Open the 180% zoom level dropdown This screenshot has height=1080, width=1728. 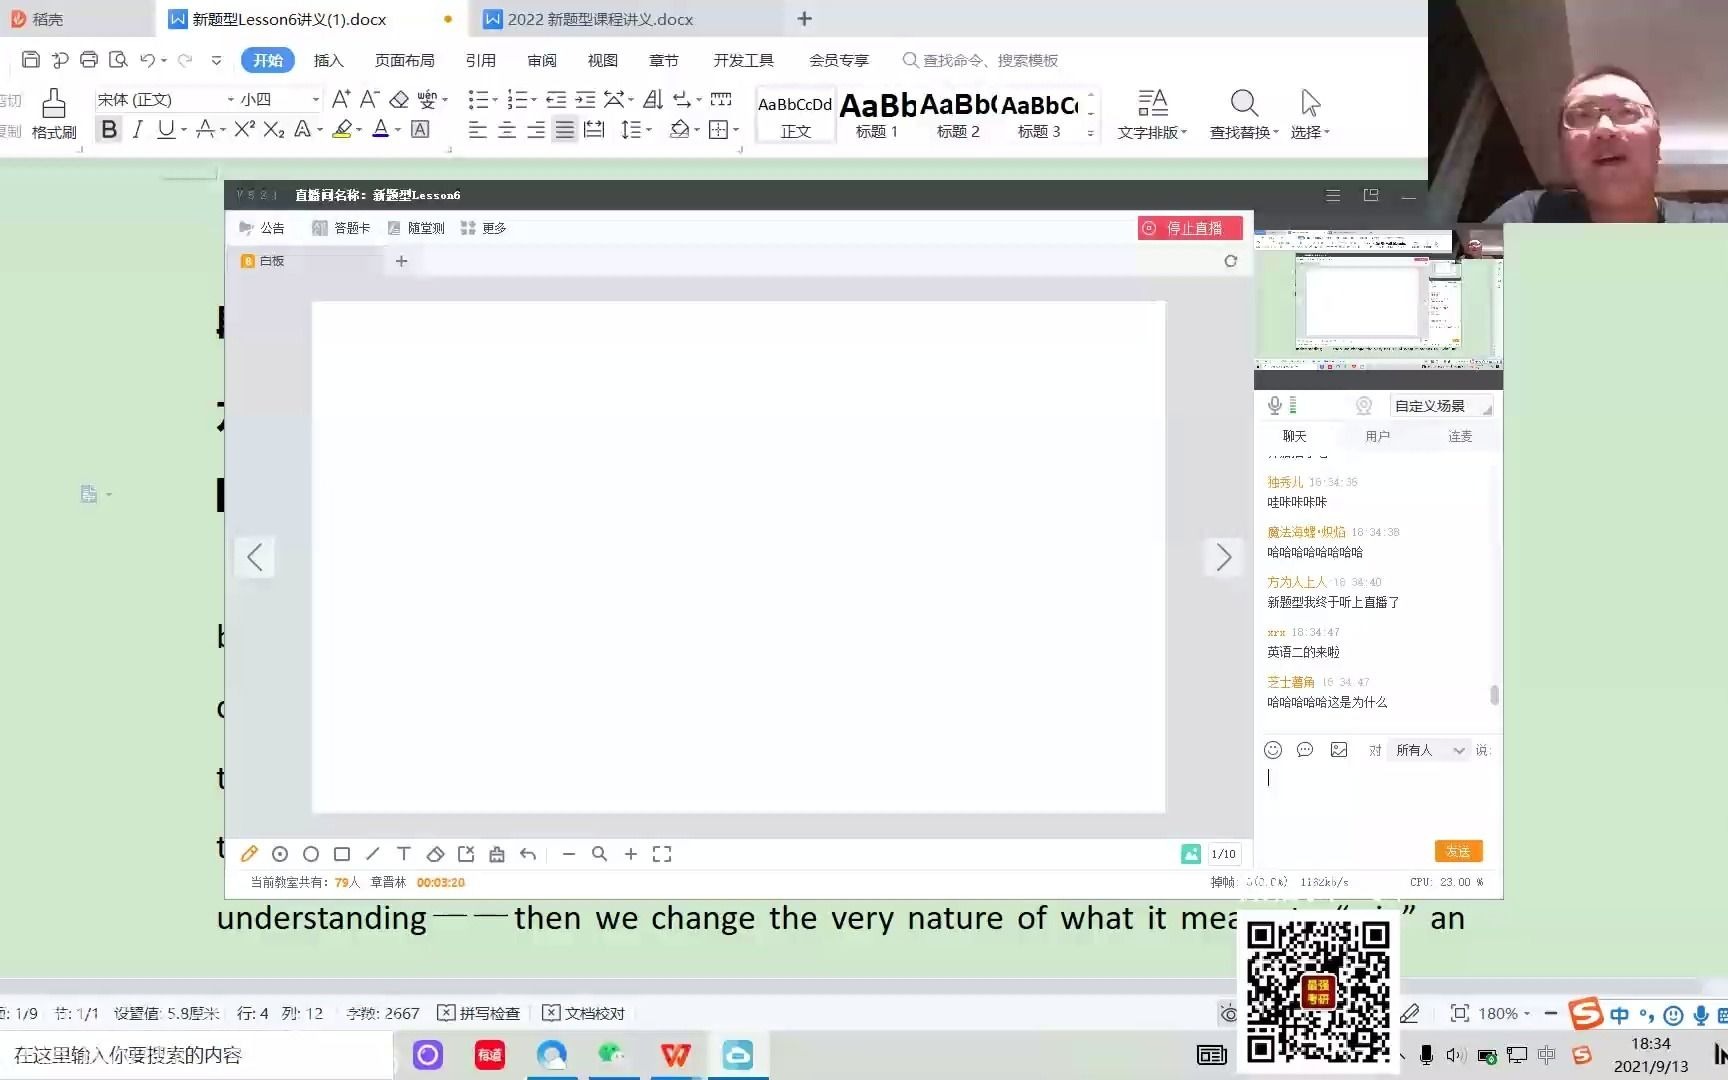(x=1503, y=1013)
